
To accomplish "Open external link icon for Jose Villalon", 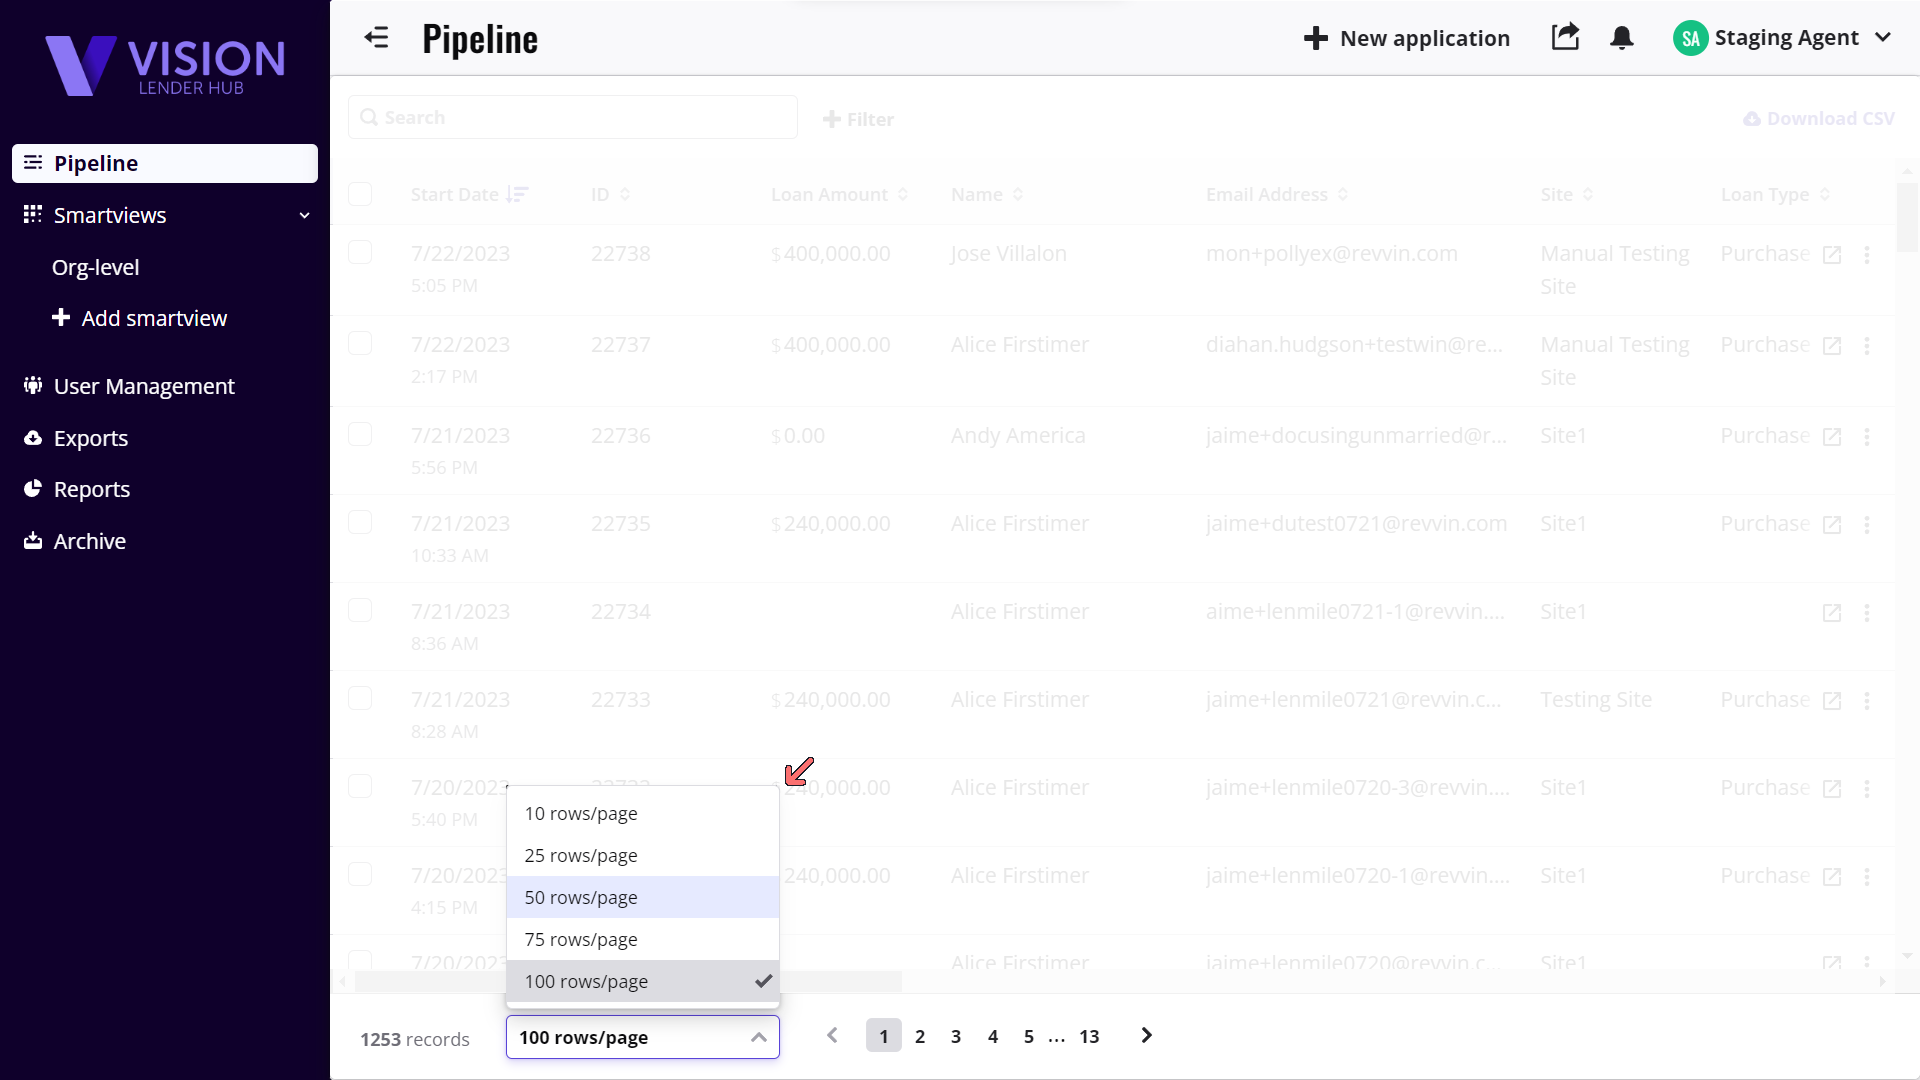I will pos(1831,255).
